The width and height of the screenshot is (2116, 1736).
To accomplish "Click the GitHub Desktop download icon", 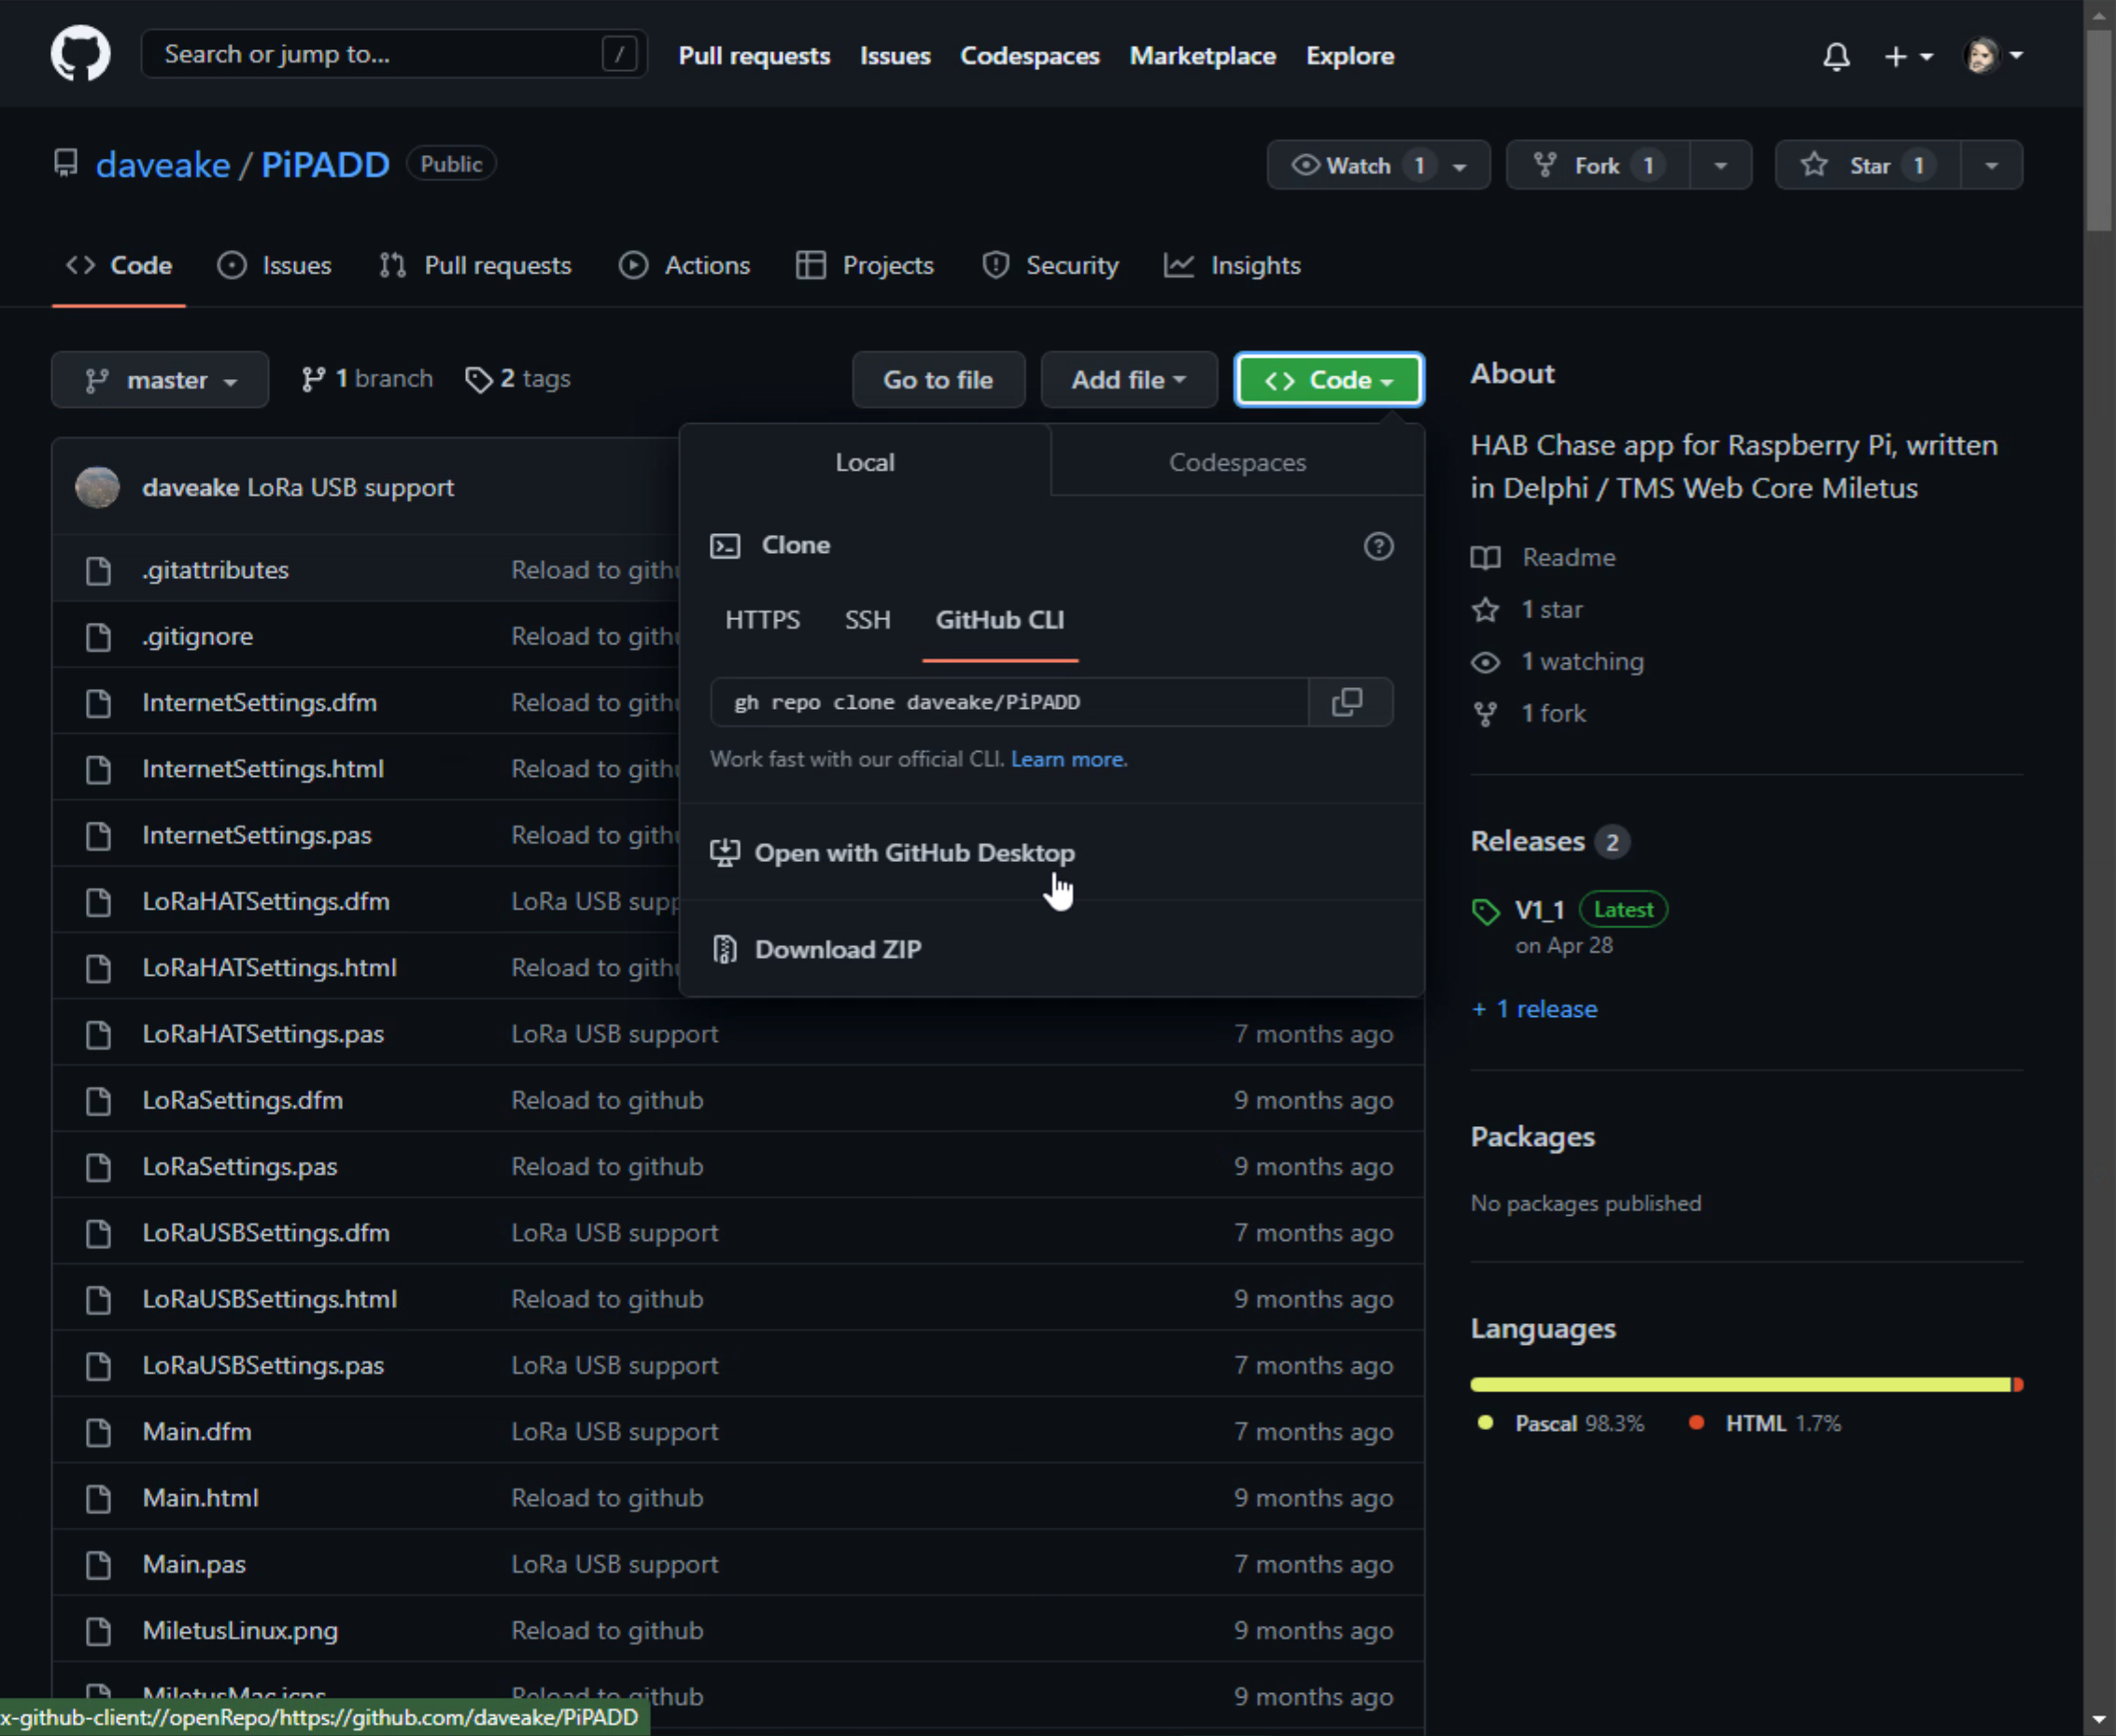I will pos(725,853).
